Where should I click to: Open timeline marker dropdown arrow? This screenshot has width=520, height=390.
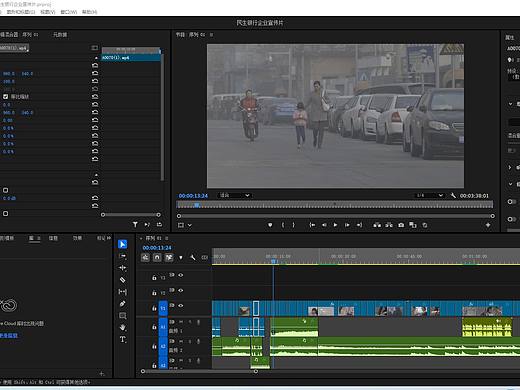[181, 257]
